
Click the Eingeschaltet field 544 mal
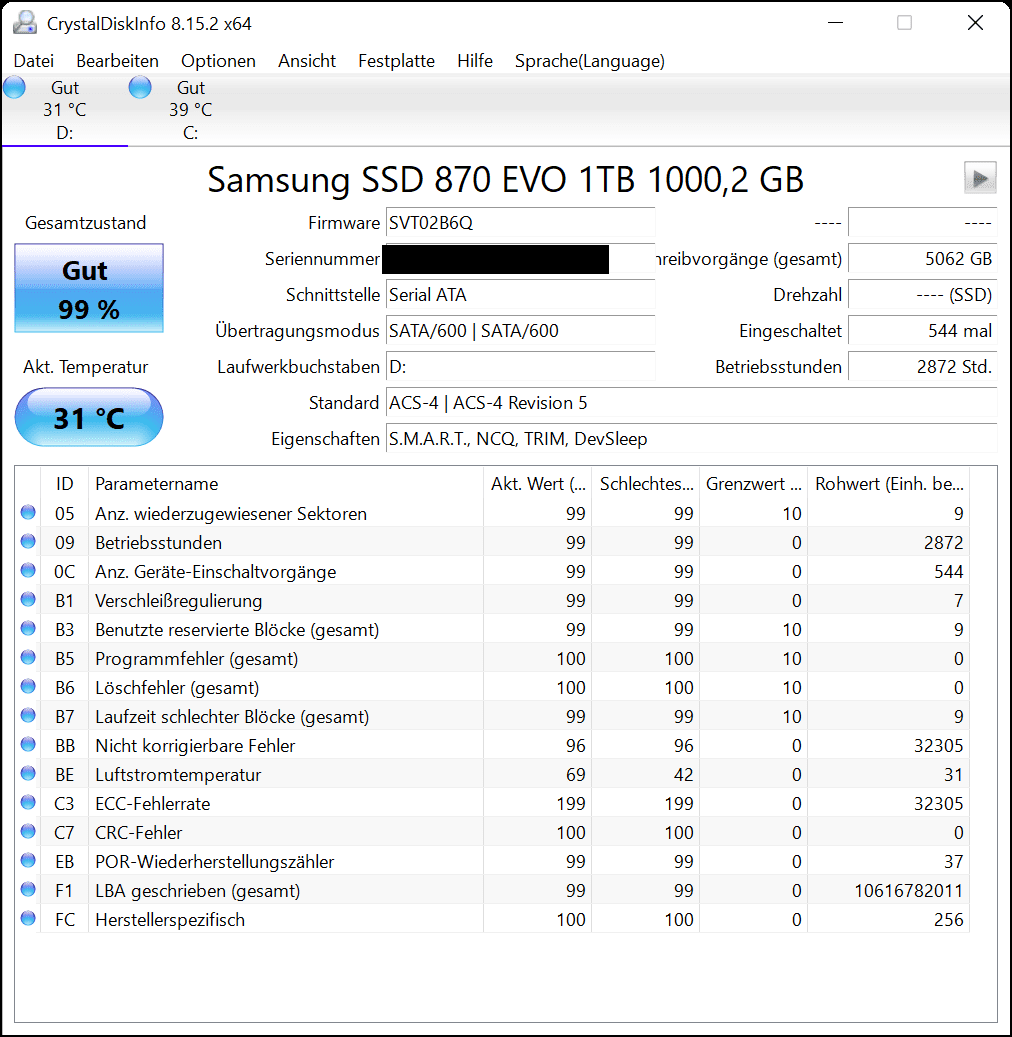coord(923,331)
